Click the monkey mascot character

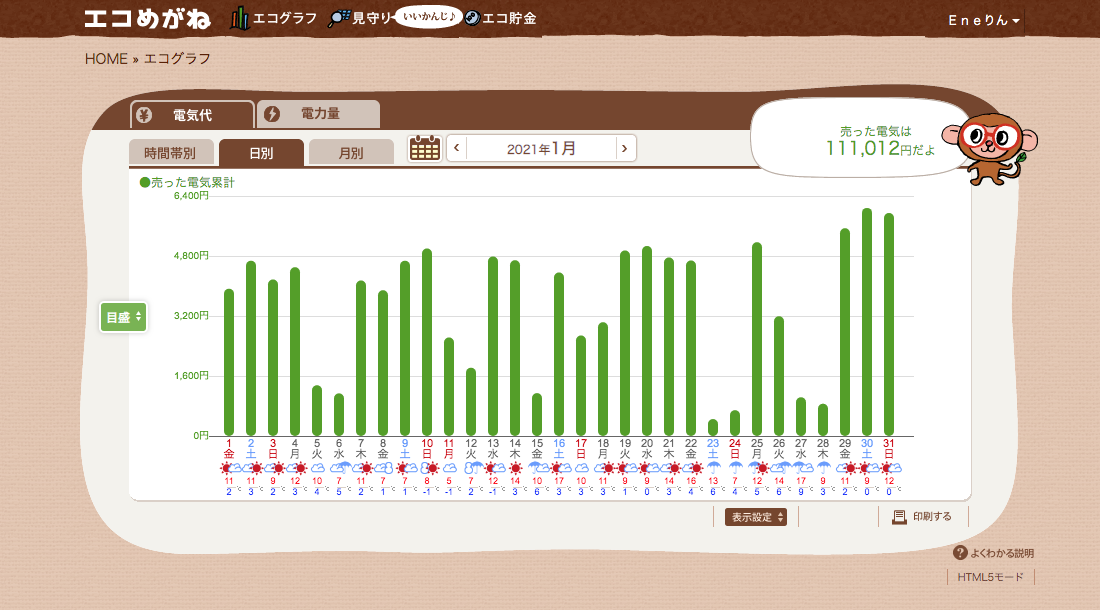click(x=991, y=149)
